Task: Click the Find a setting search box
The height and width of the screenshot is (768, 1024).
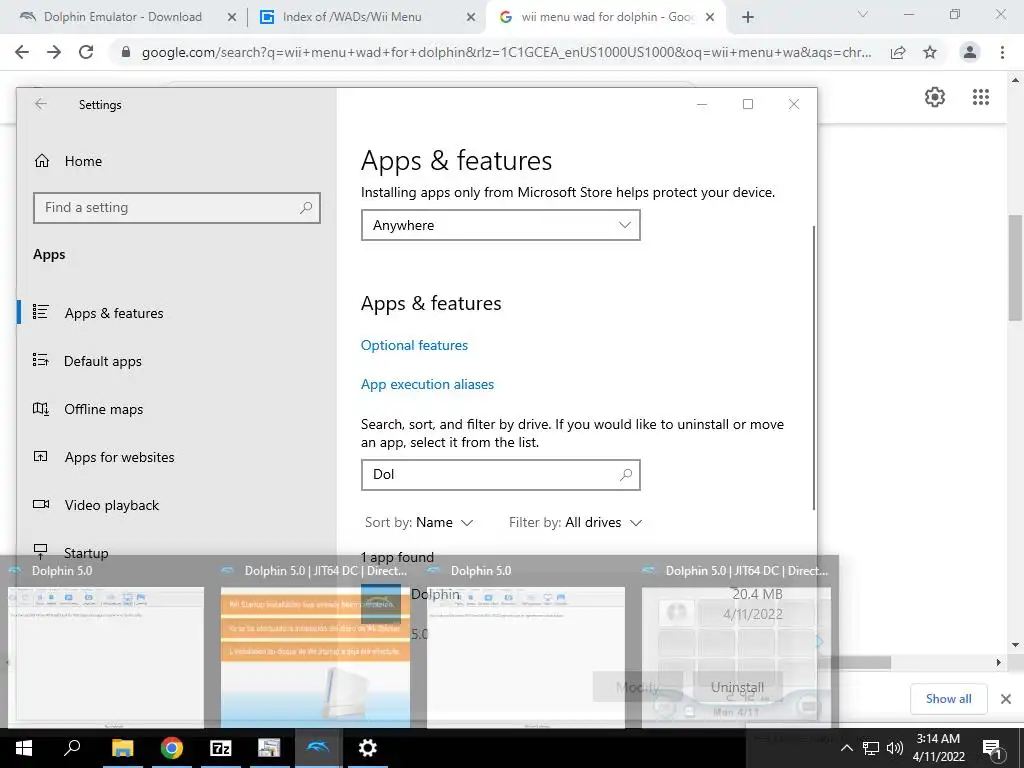Action: 176,208
